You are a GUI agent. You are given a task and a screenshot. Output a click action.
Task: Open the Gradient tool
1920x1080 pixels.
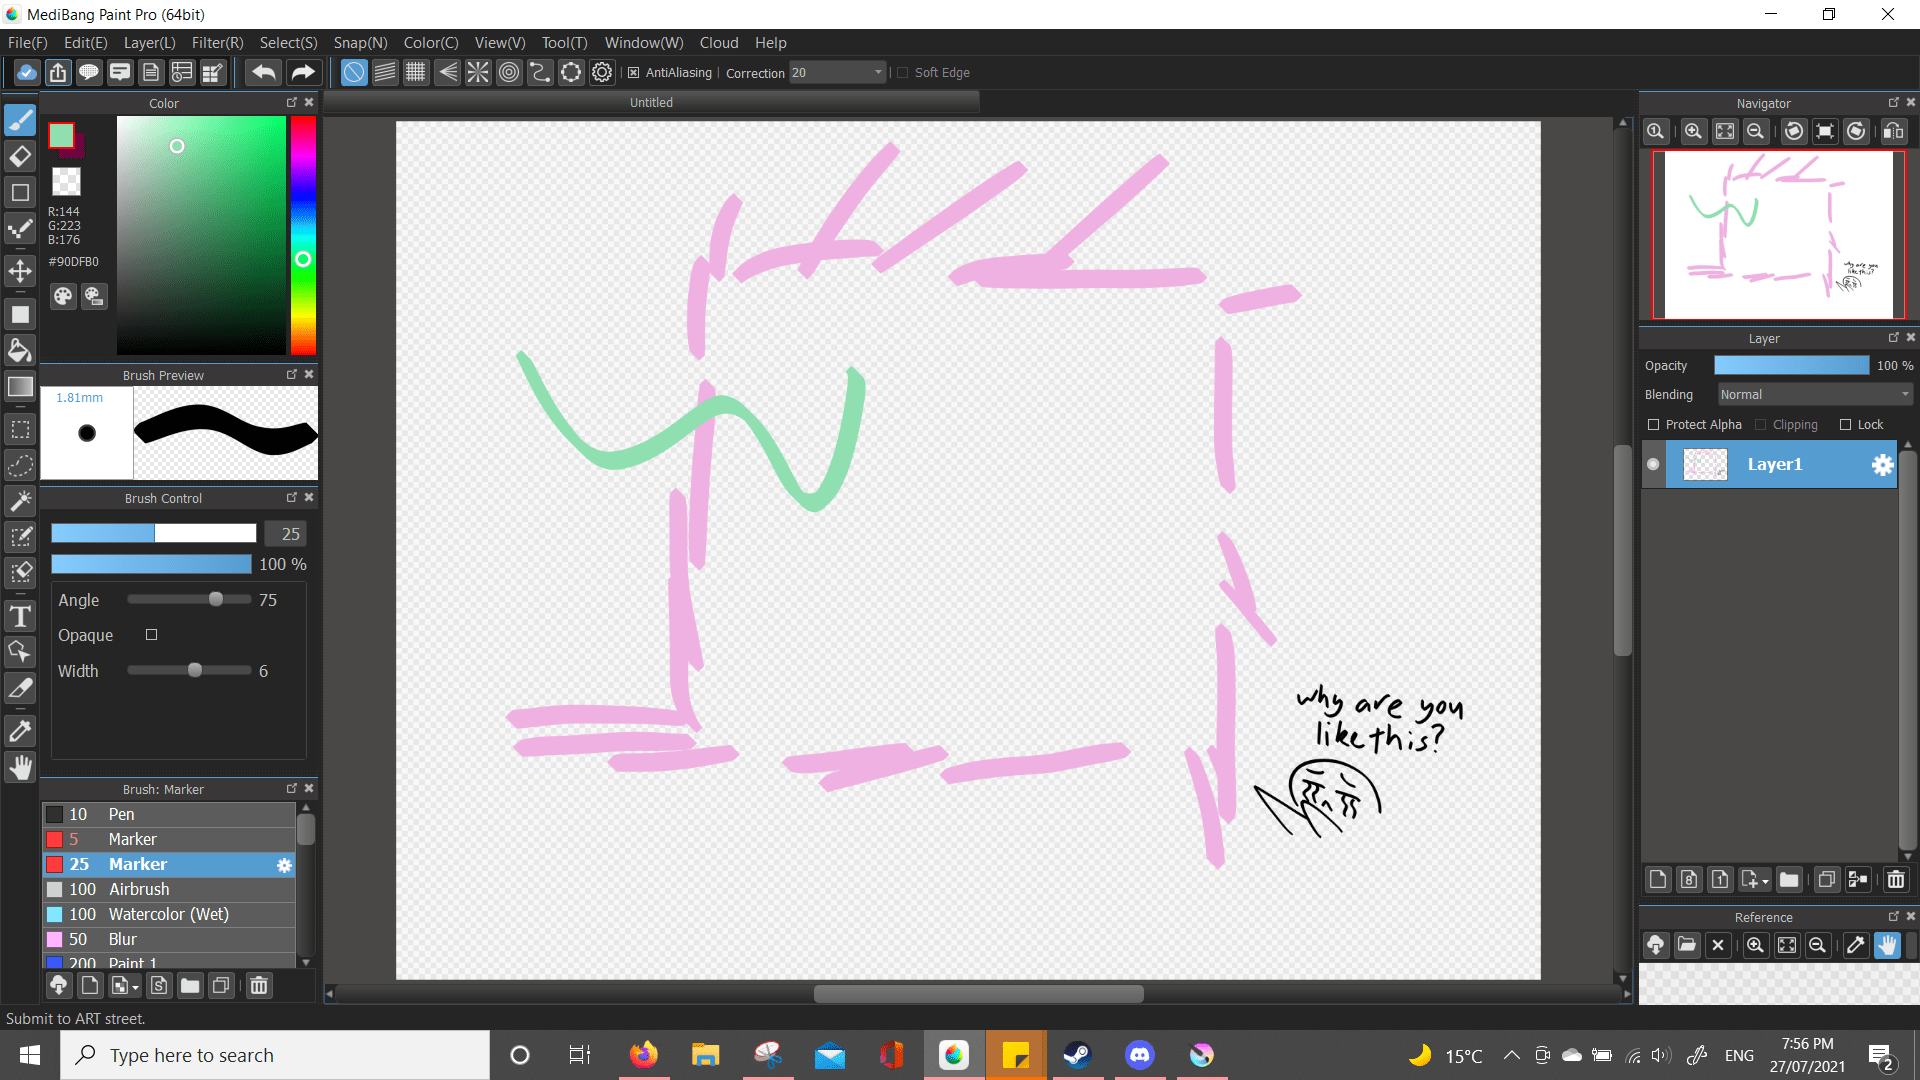[20, 386]
